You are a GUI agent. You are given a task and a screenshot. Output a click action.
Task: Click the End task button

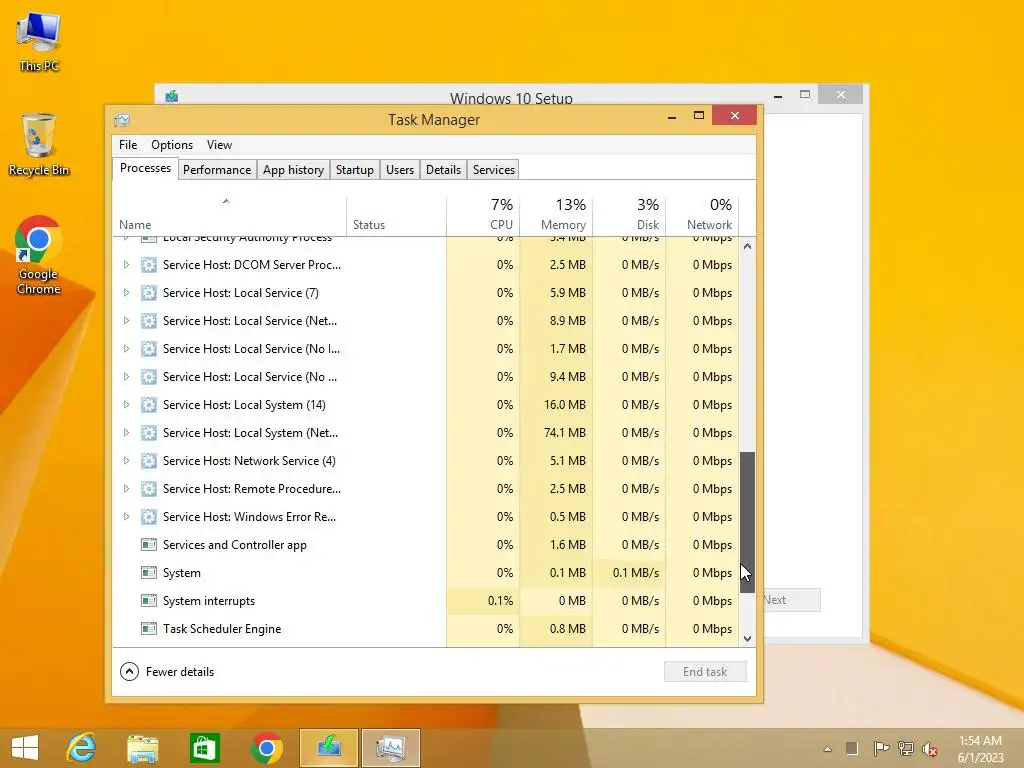[705, 671]
